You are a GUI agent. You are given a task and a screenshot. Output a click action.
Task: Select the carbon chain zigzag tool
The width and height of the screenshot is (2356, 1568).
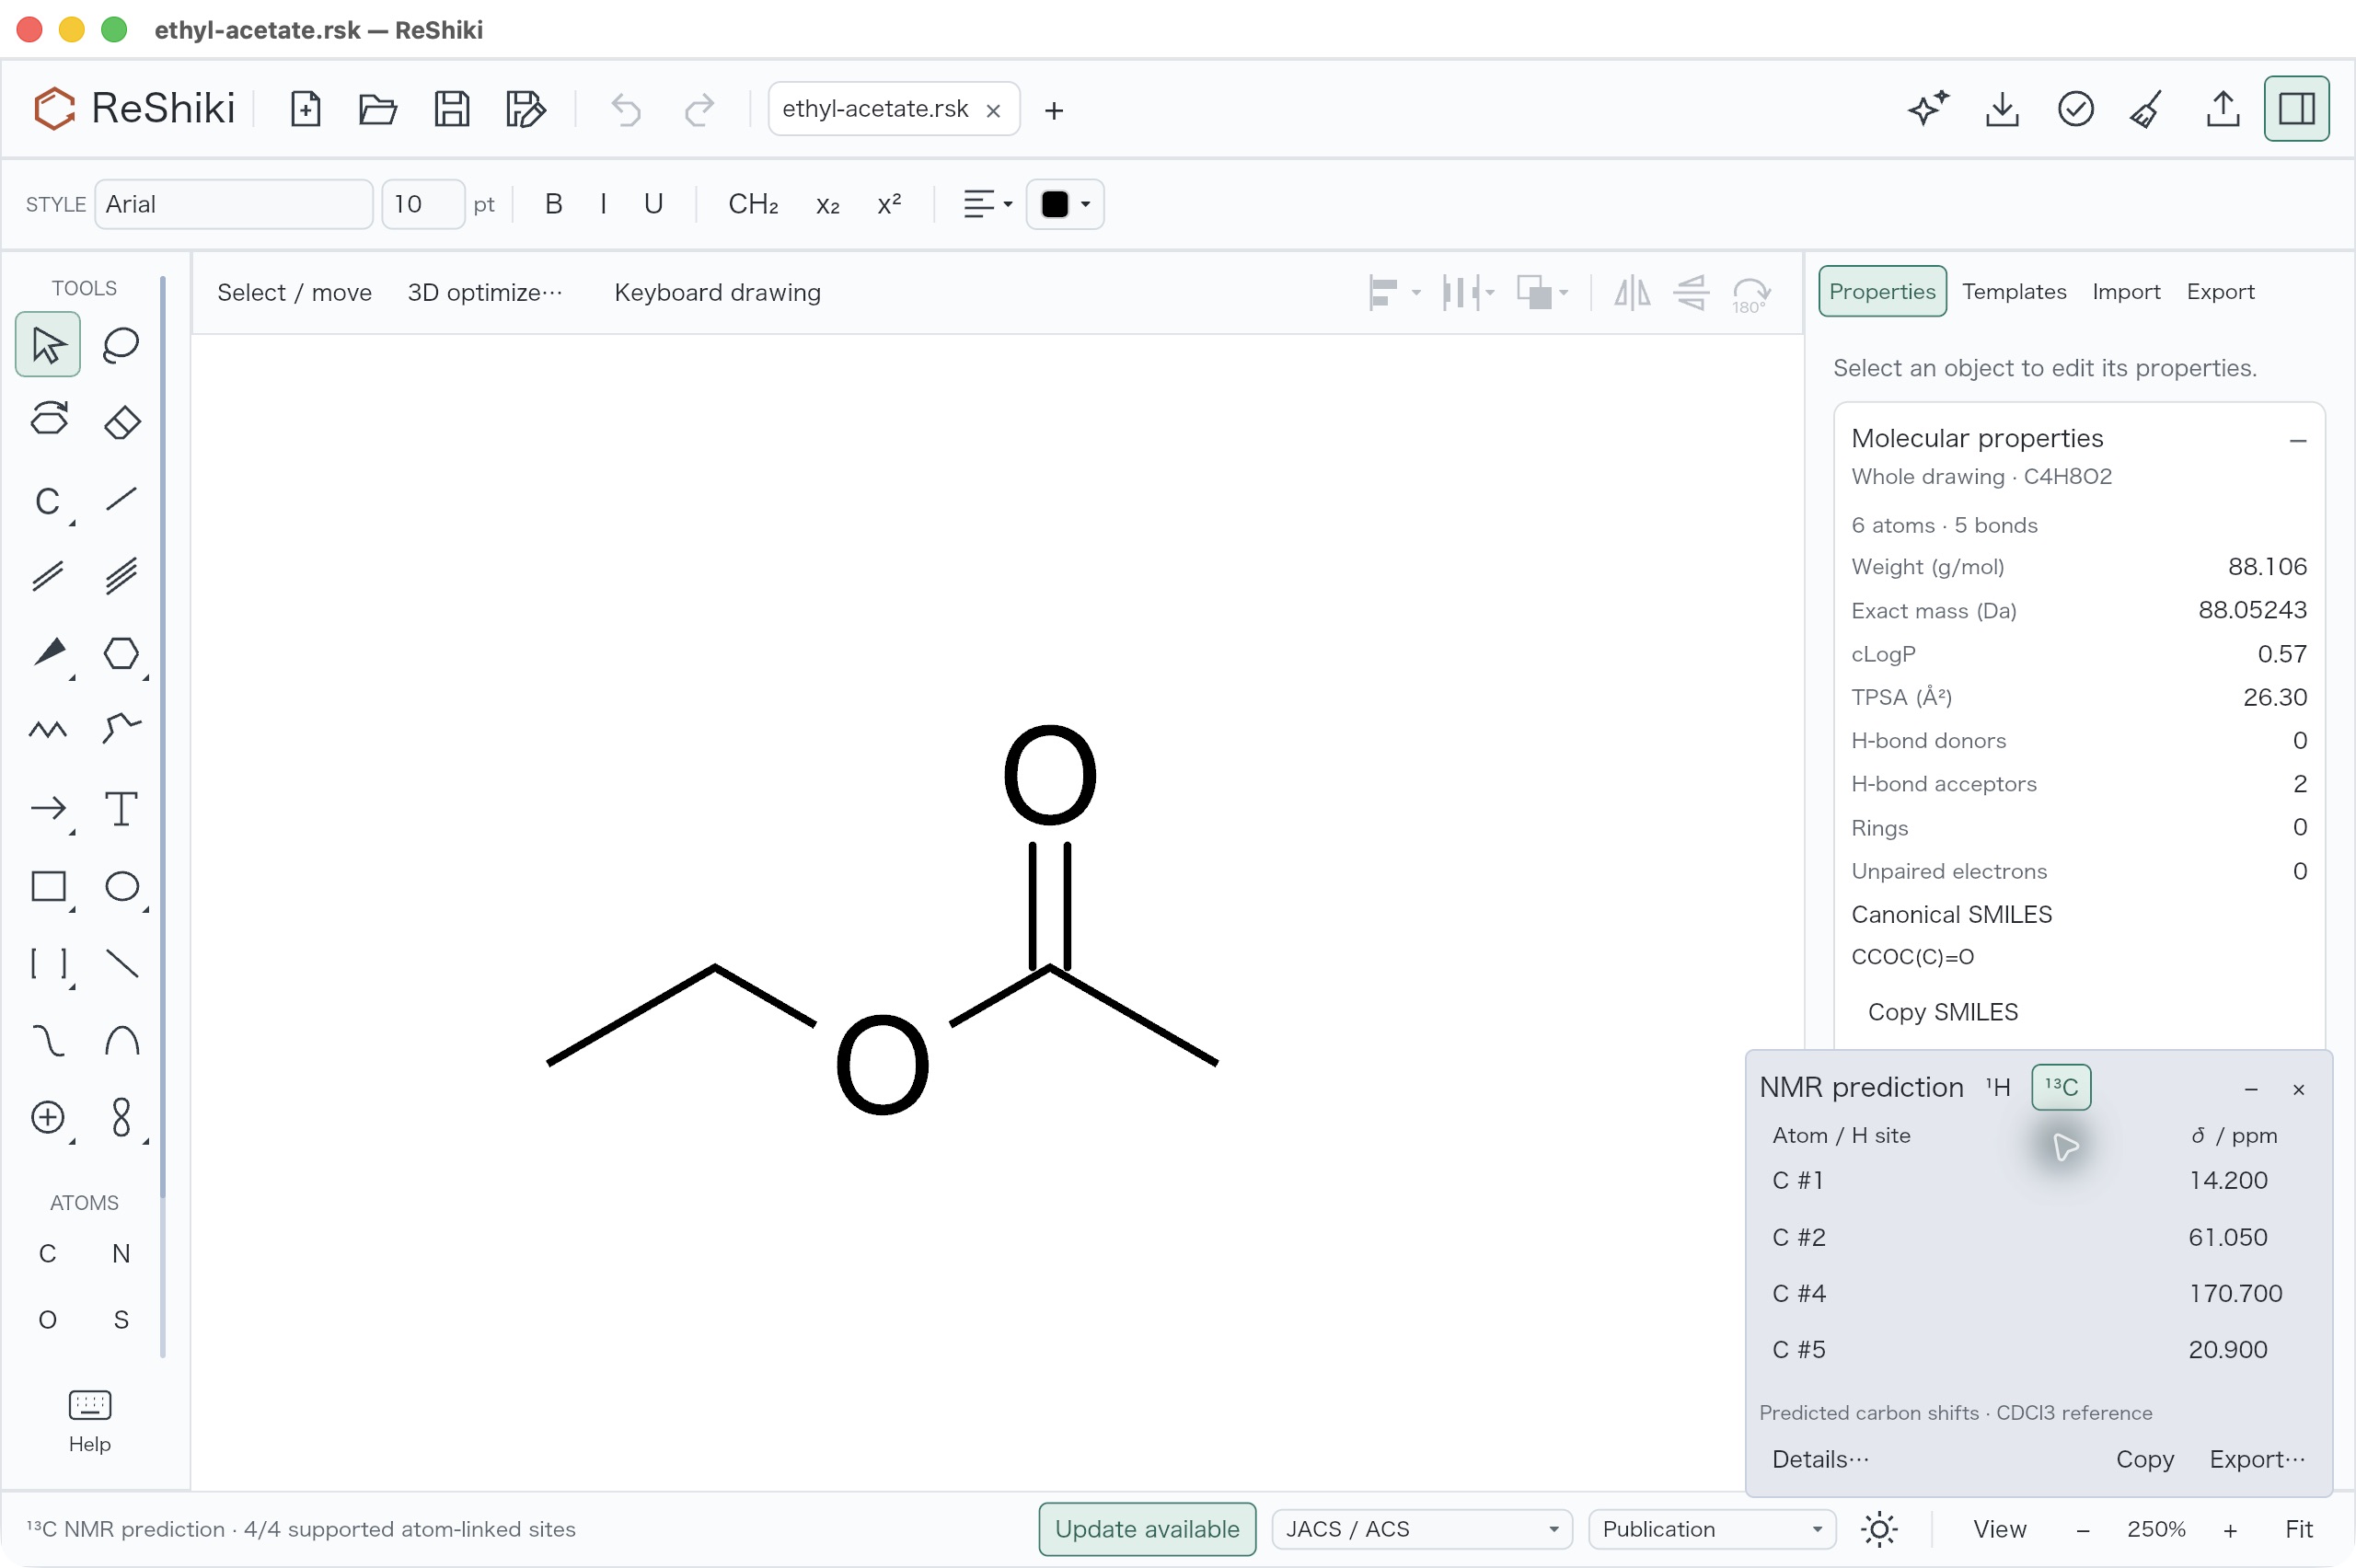[x=48, y=730]
